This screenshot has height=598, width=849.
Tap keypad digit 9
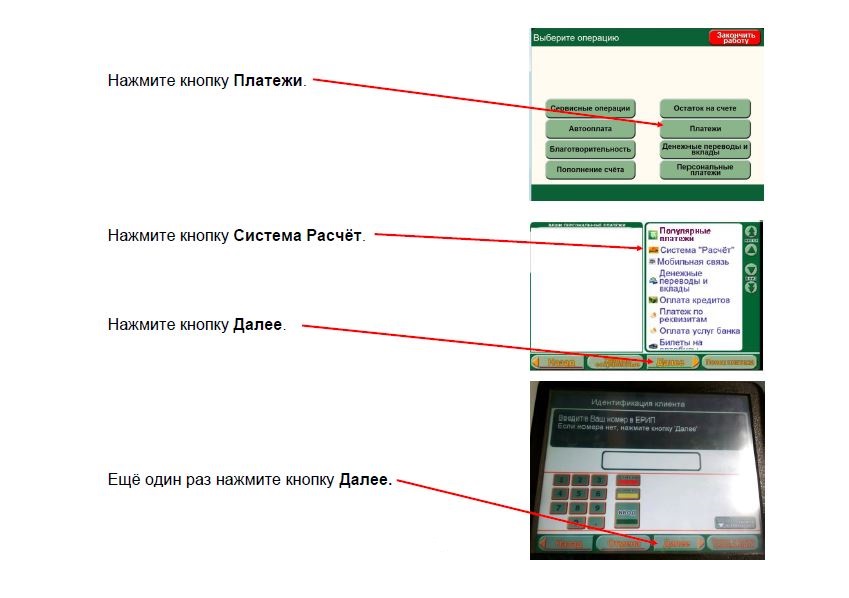597,508
